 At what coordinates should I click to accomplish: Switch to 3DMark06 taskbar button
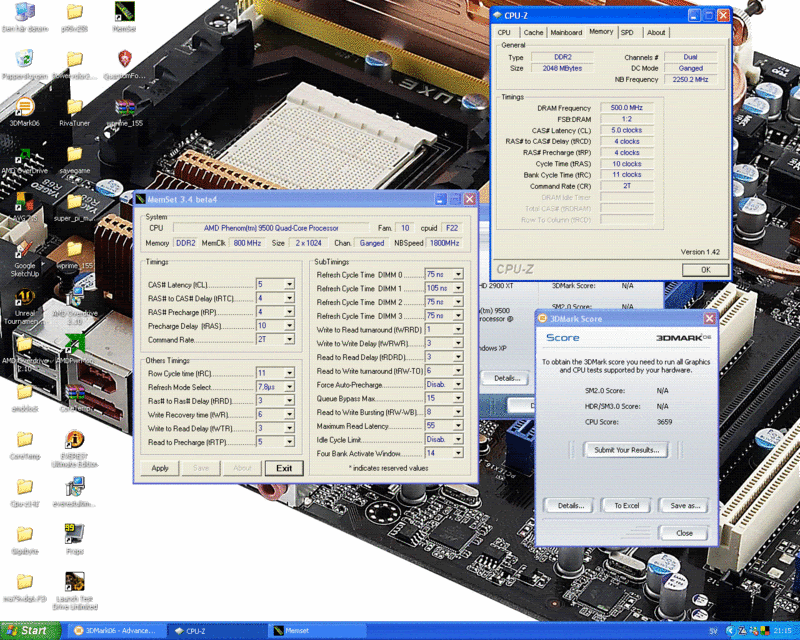pyautogui.click(x=117, y=631)
